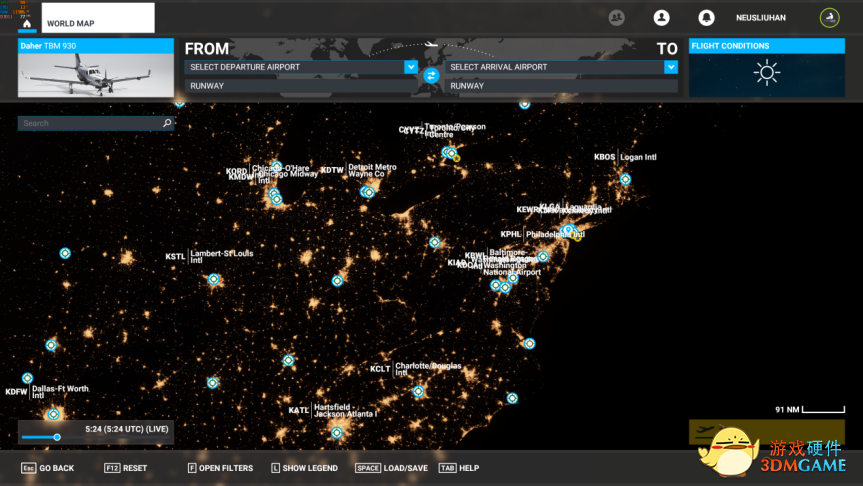863x486 pixels.
Task: Open the departure RUNWAY field
Action: 301,86
